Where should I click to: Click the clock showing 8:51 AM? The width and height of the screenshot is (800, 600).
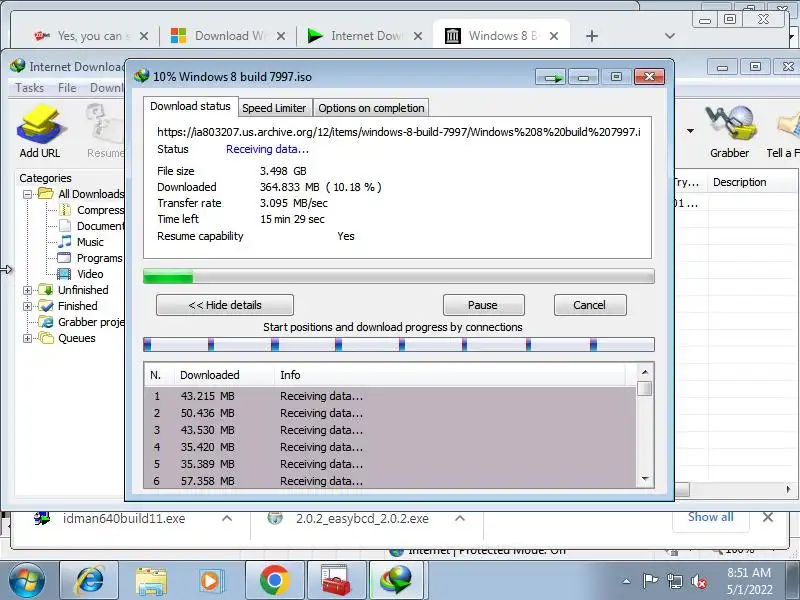pos(749,573)
